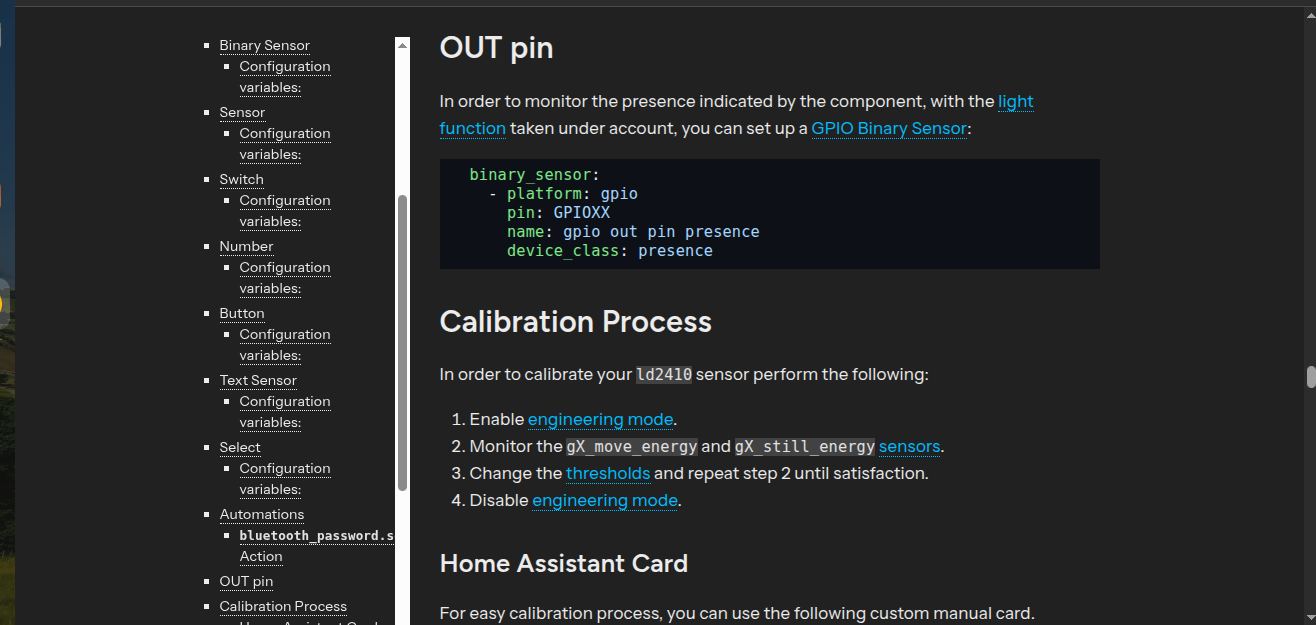Open the sensors link in step 2
Screen dimensions: 1316x625
coord(909,446)
